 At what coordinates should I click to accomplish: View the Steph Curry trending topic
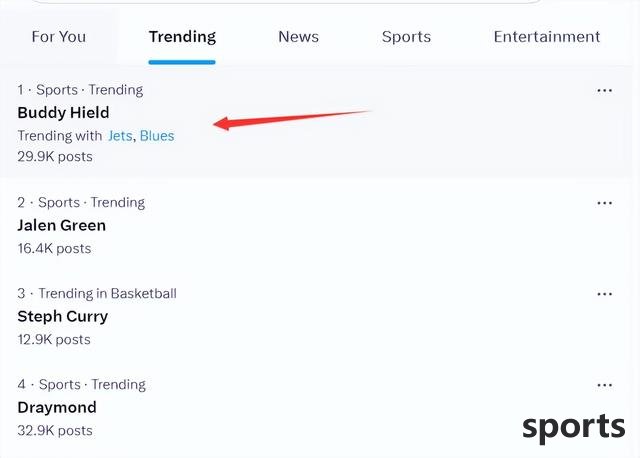62,317
